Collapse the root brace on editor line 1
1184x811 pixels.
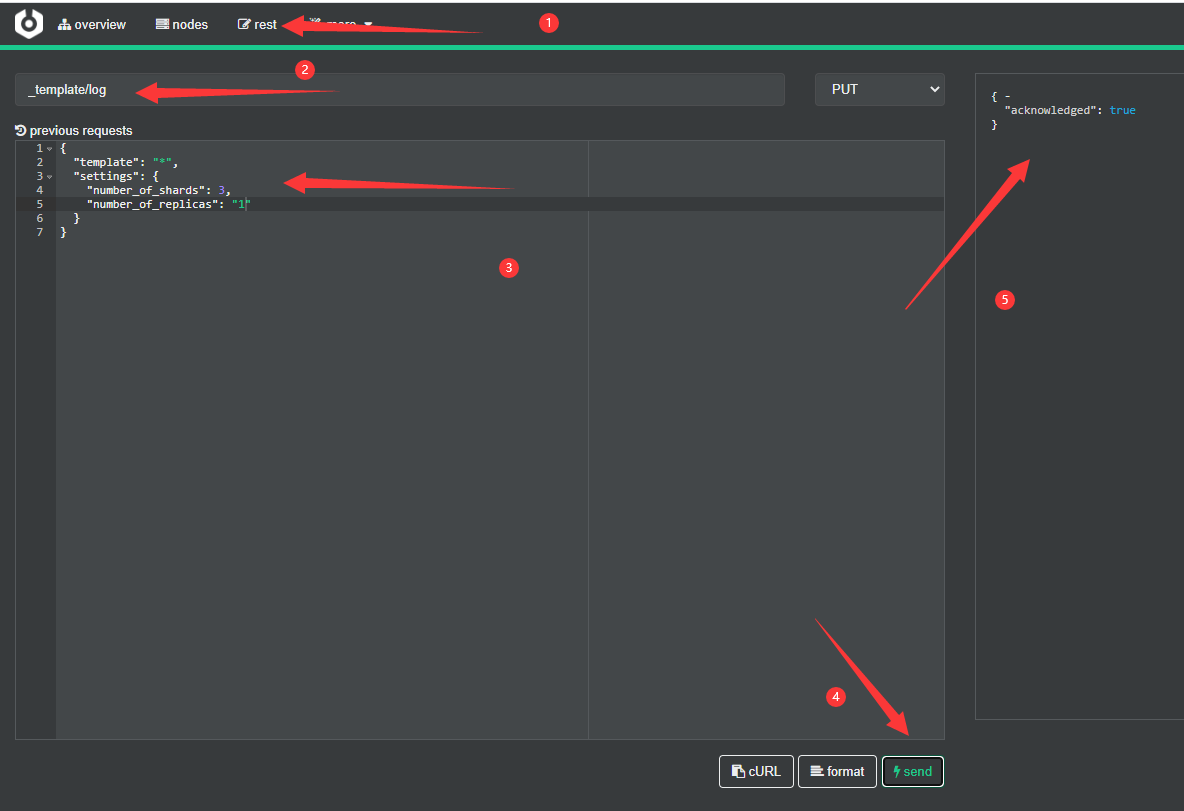coord(50,149)
